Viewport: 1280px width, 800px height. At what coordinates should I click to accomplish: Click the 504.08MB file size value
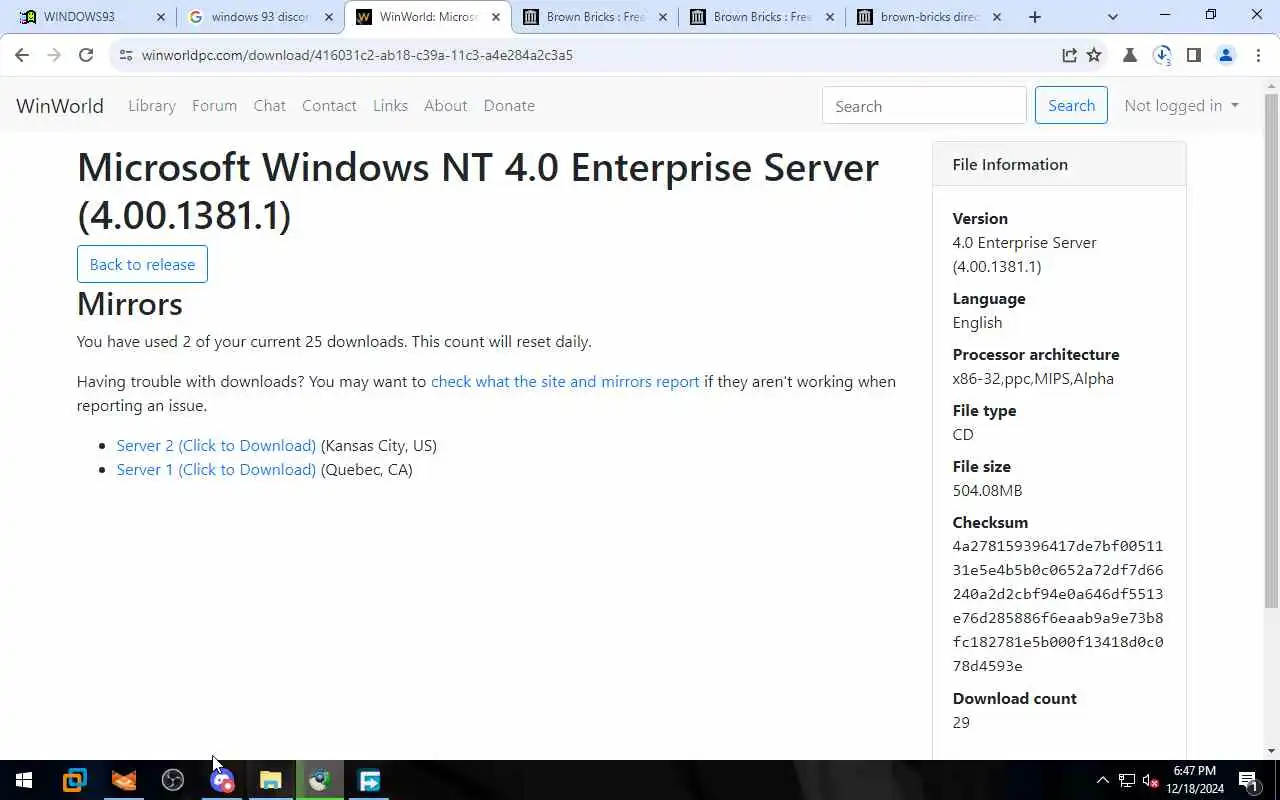pos(987,490)
